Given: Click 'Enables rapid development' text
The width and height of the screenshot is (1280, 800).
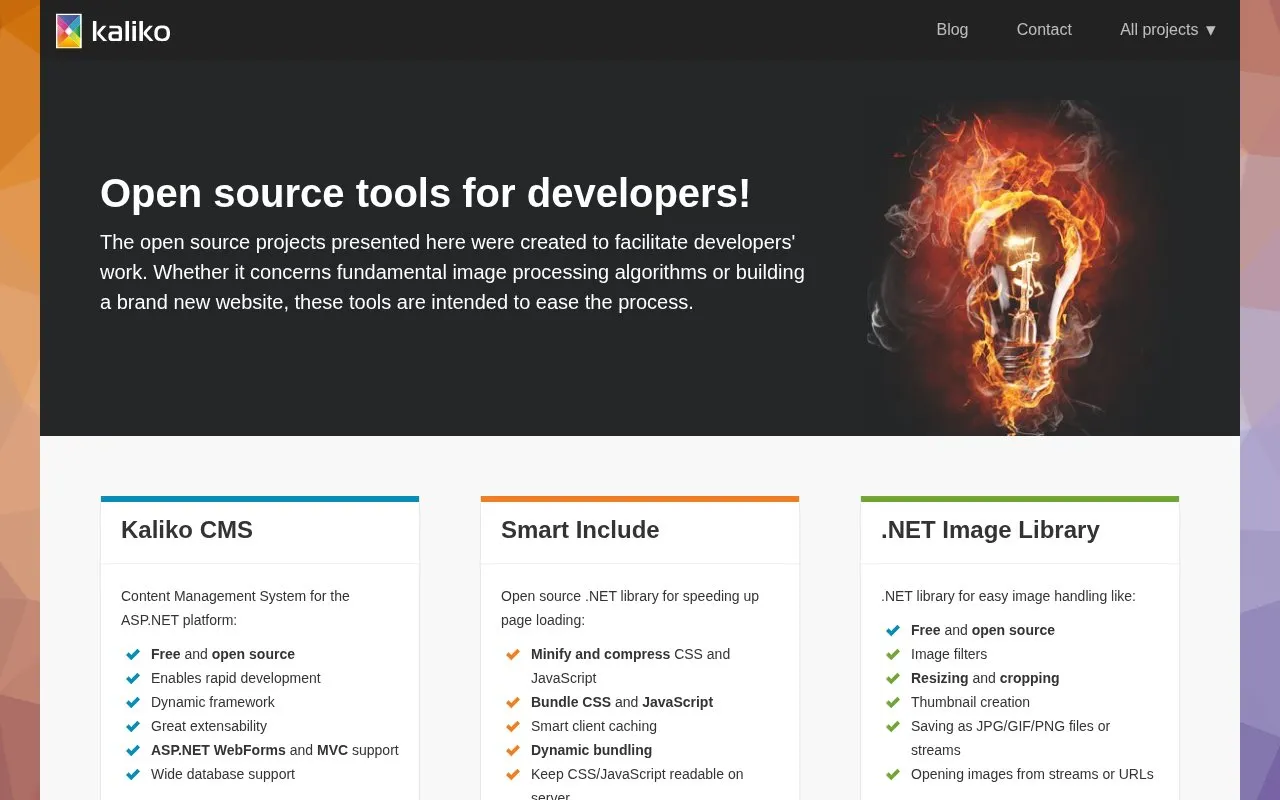Looking at the screenshot, I should click(x=236, y=678).
